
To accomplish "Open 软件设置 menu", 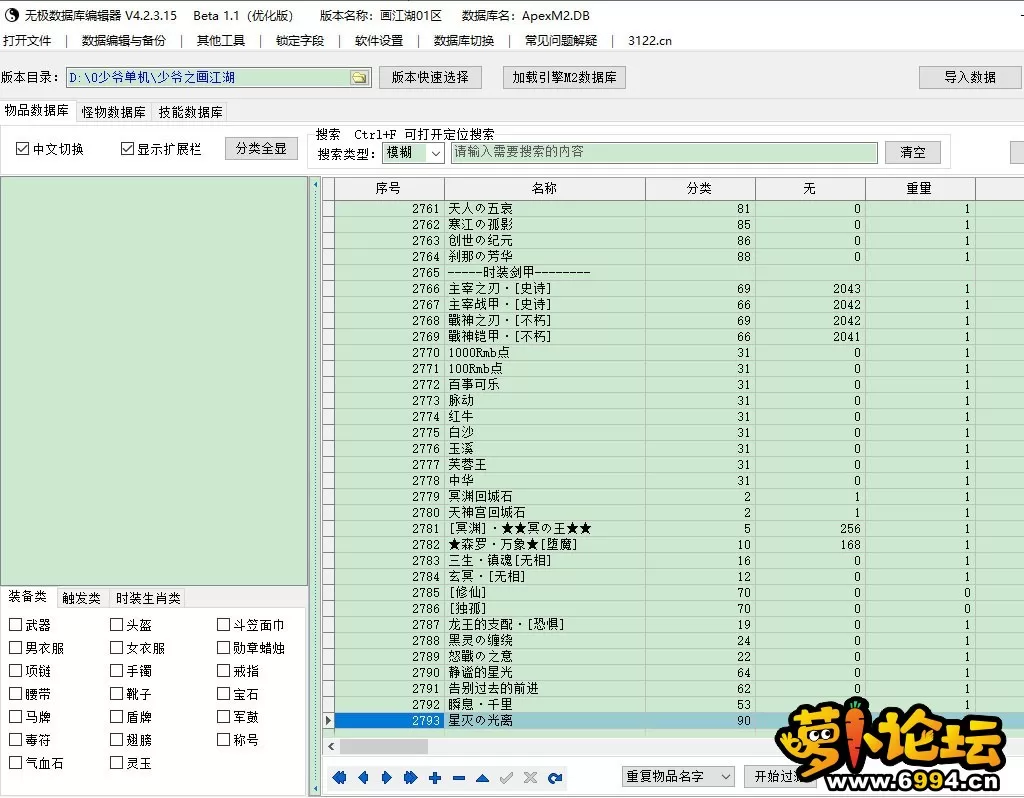I will pos(379,40).
